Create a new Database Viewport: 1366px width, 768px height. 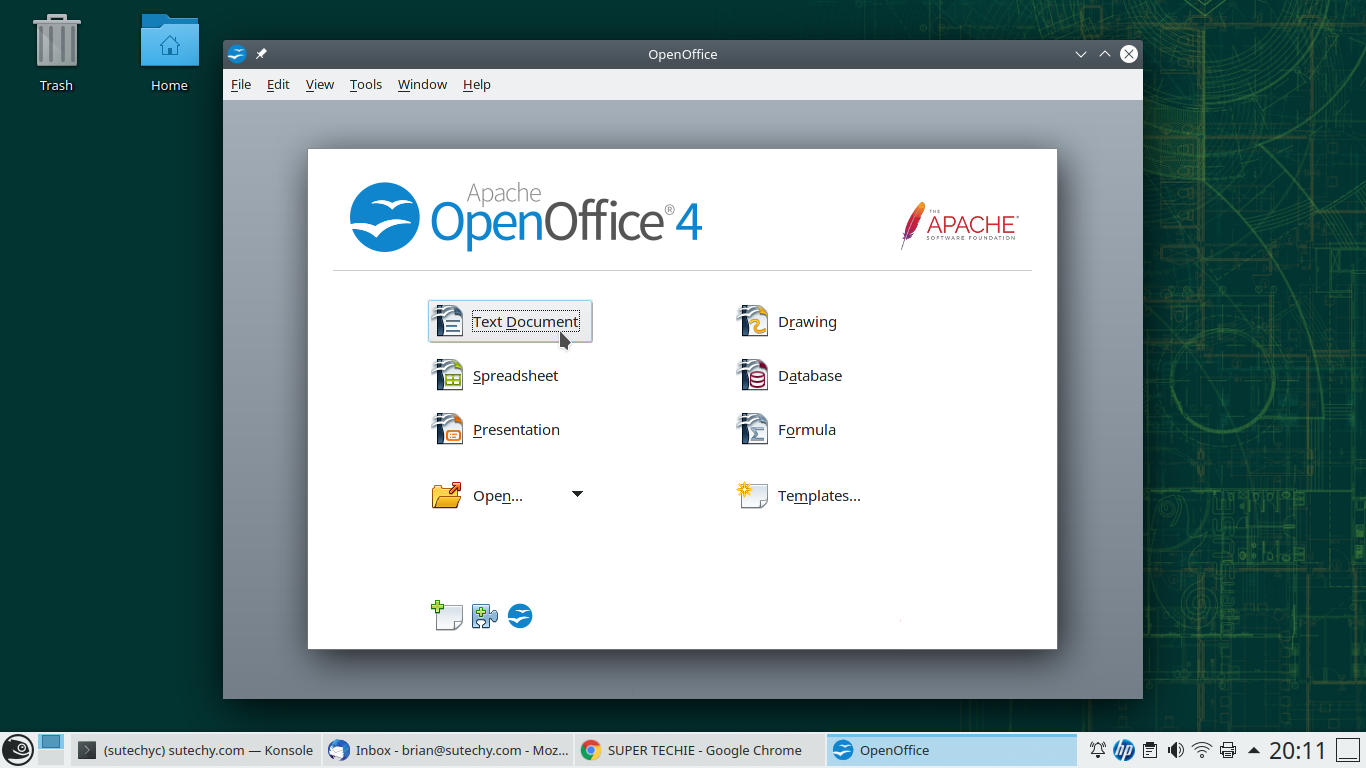pyautogui.click(x=789, y=376)
